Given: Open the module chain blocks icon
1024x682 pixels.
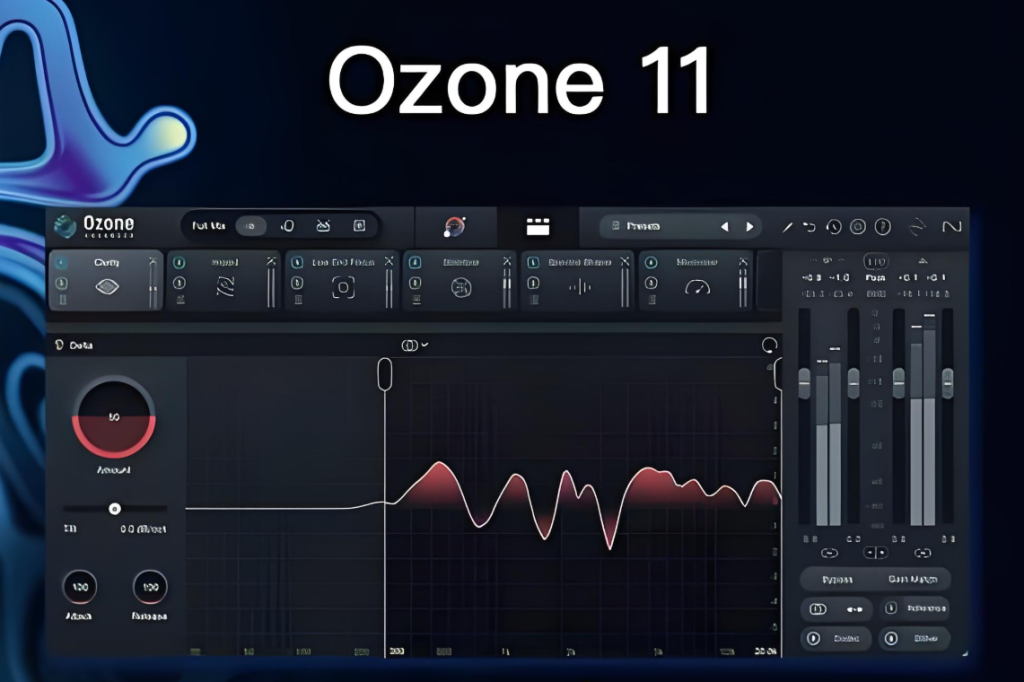Looking at the screenshot, I should [x=538, y=226].
